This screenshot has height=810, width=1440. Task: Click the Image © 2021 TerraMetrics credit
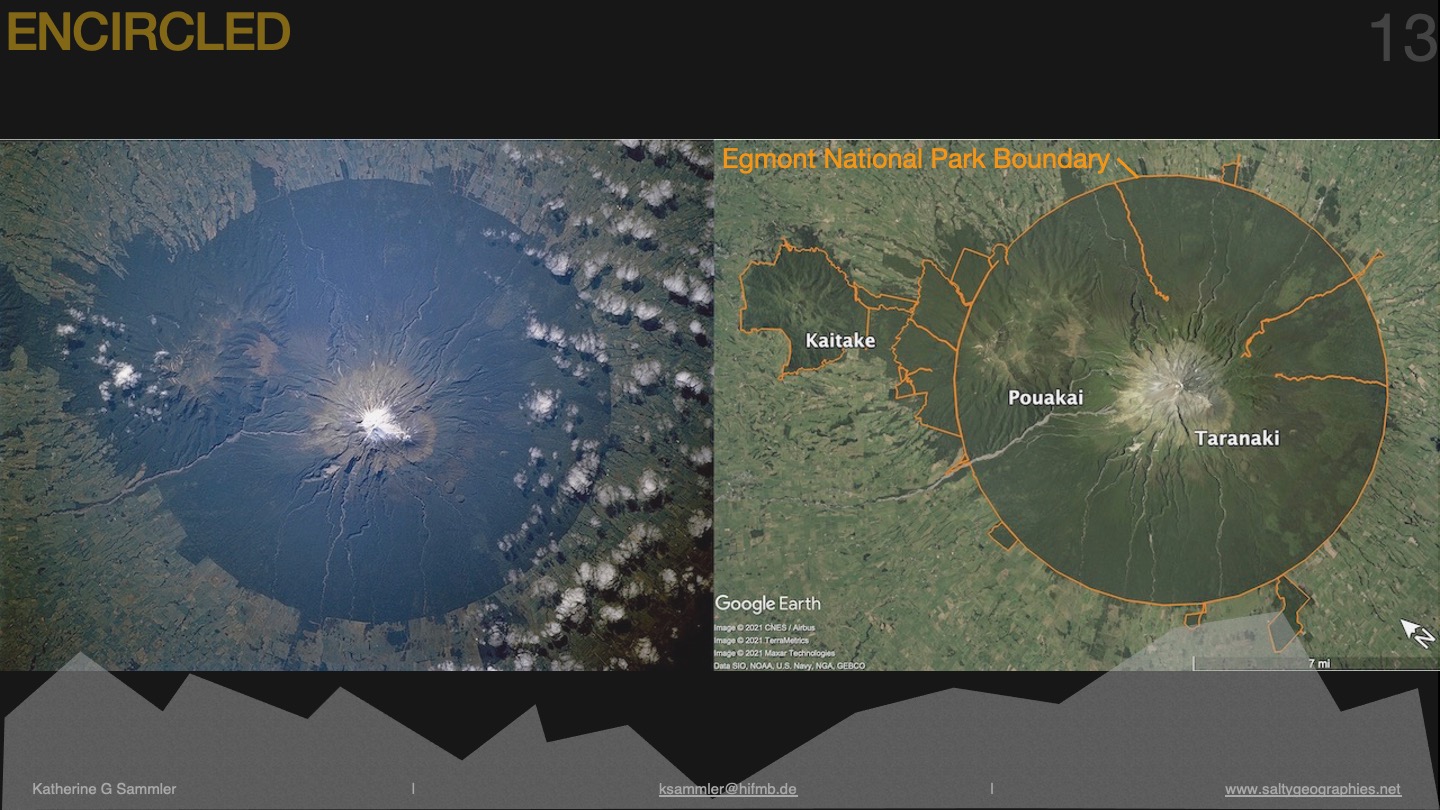(x=761, y=640)
